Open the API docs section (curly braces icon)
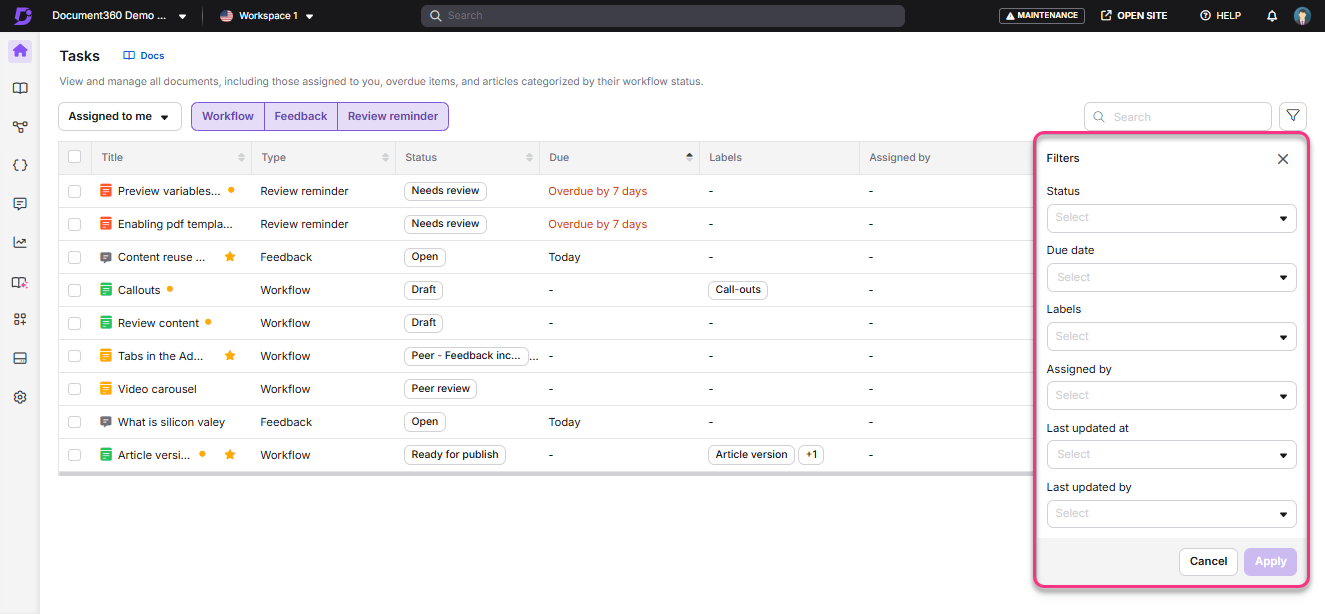The image size is (1325, 615). click(19, 165)
